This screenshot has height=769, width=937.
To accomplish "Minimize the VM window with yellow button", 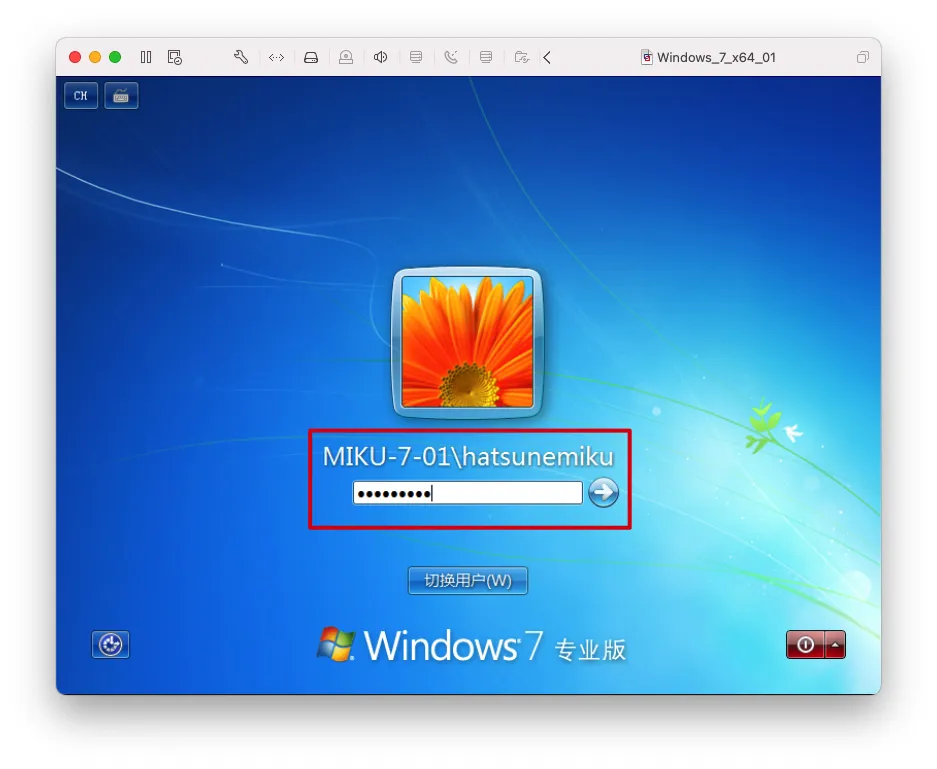I will pyautogui.click(x=95, y=57).
